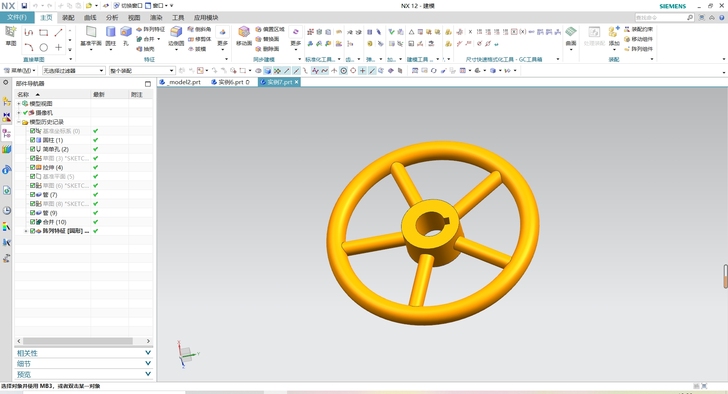
Task: Open the 无选择过滤器 selection filter dropdown
Action: point(73,71)
